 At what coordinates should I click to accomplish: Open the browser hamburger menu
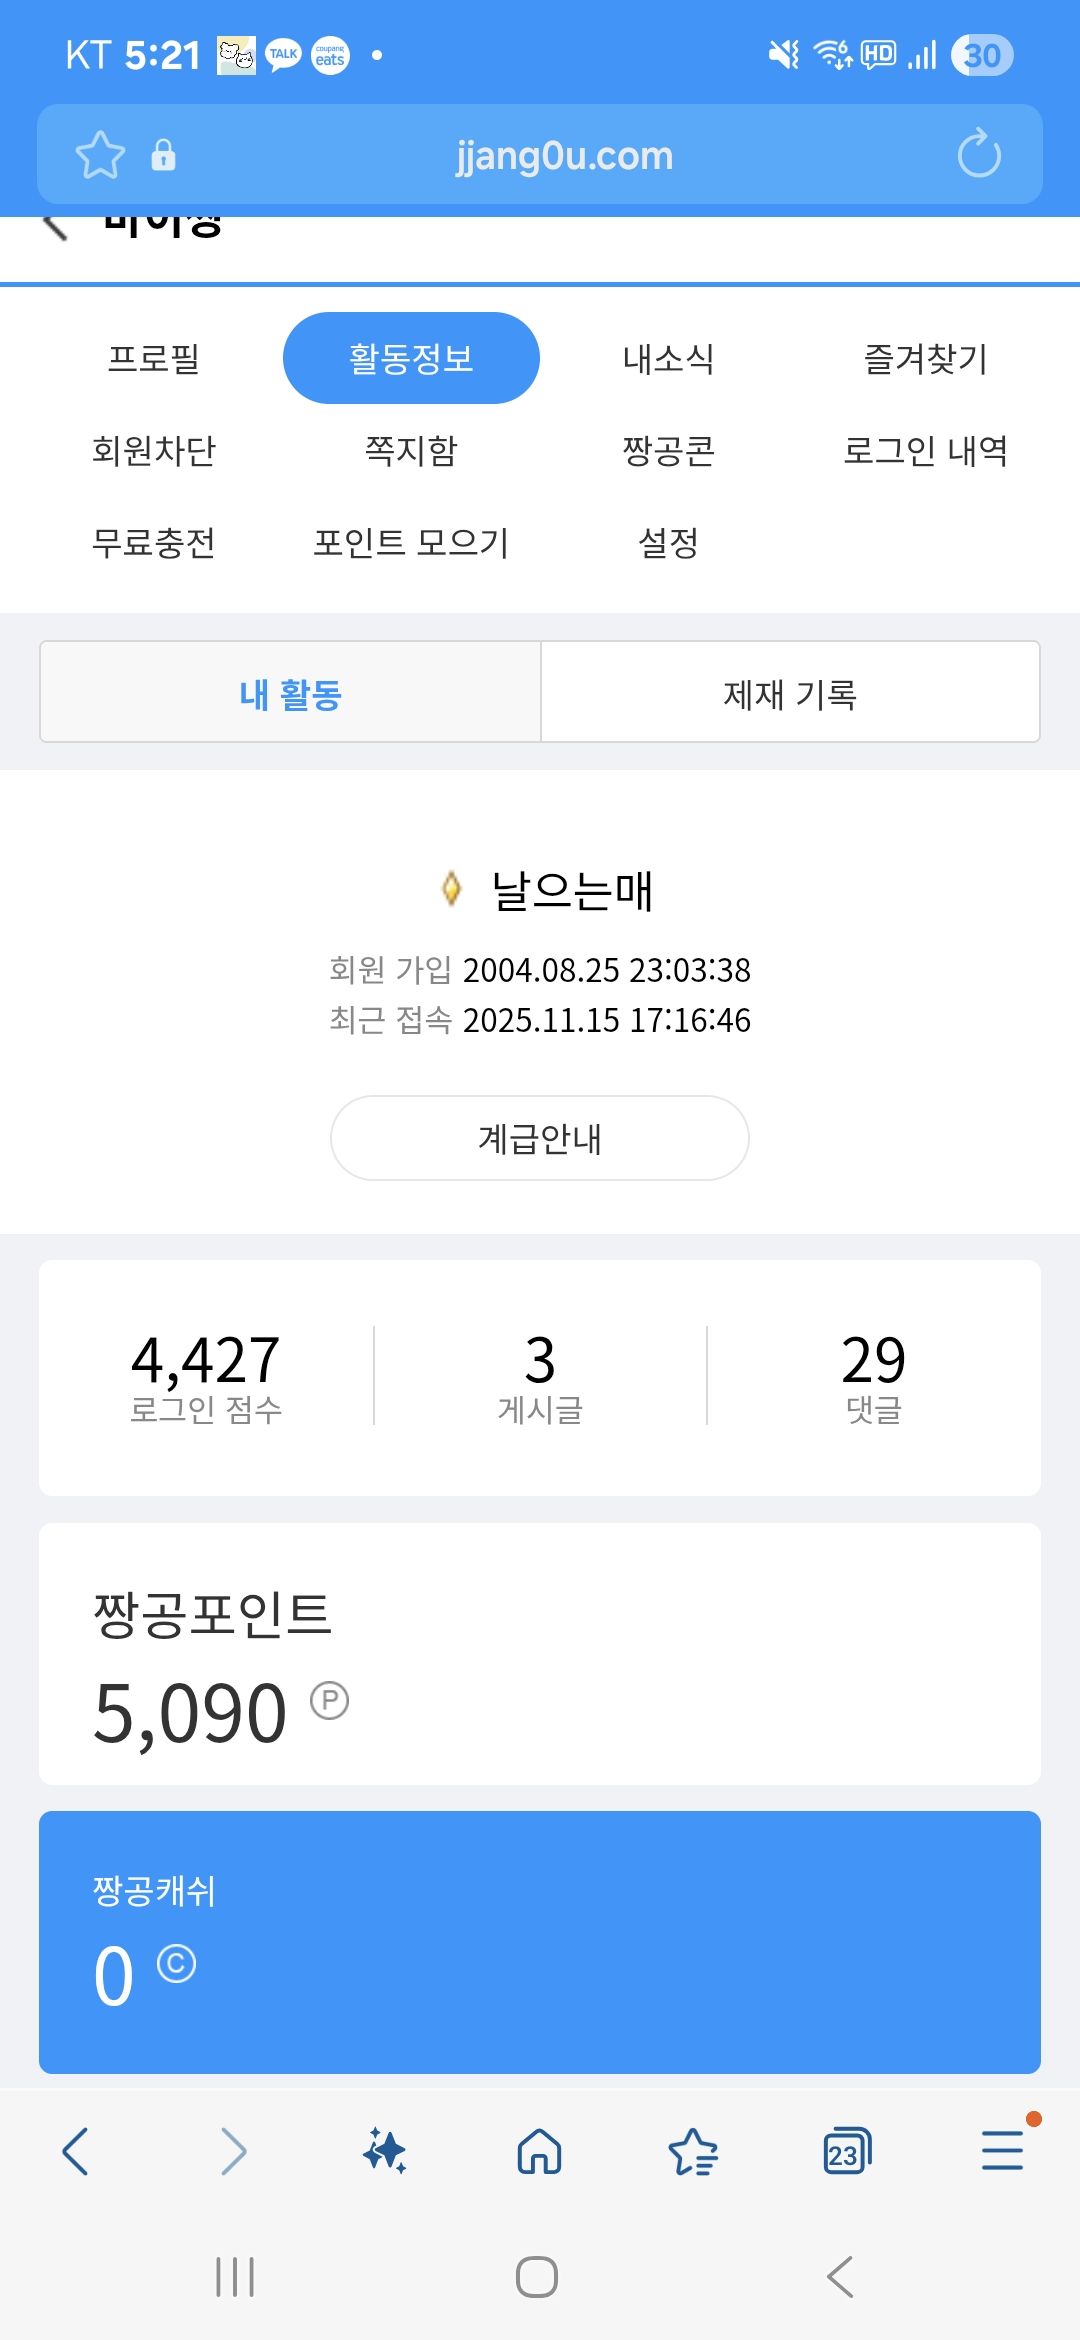(x=1001, y=2151)
